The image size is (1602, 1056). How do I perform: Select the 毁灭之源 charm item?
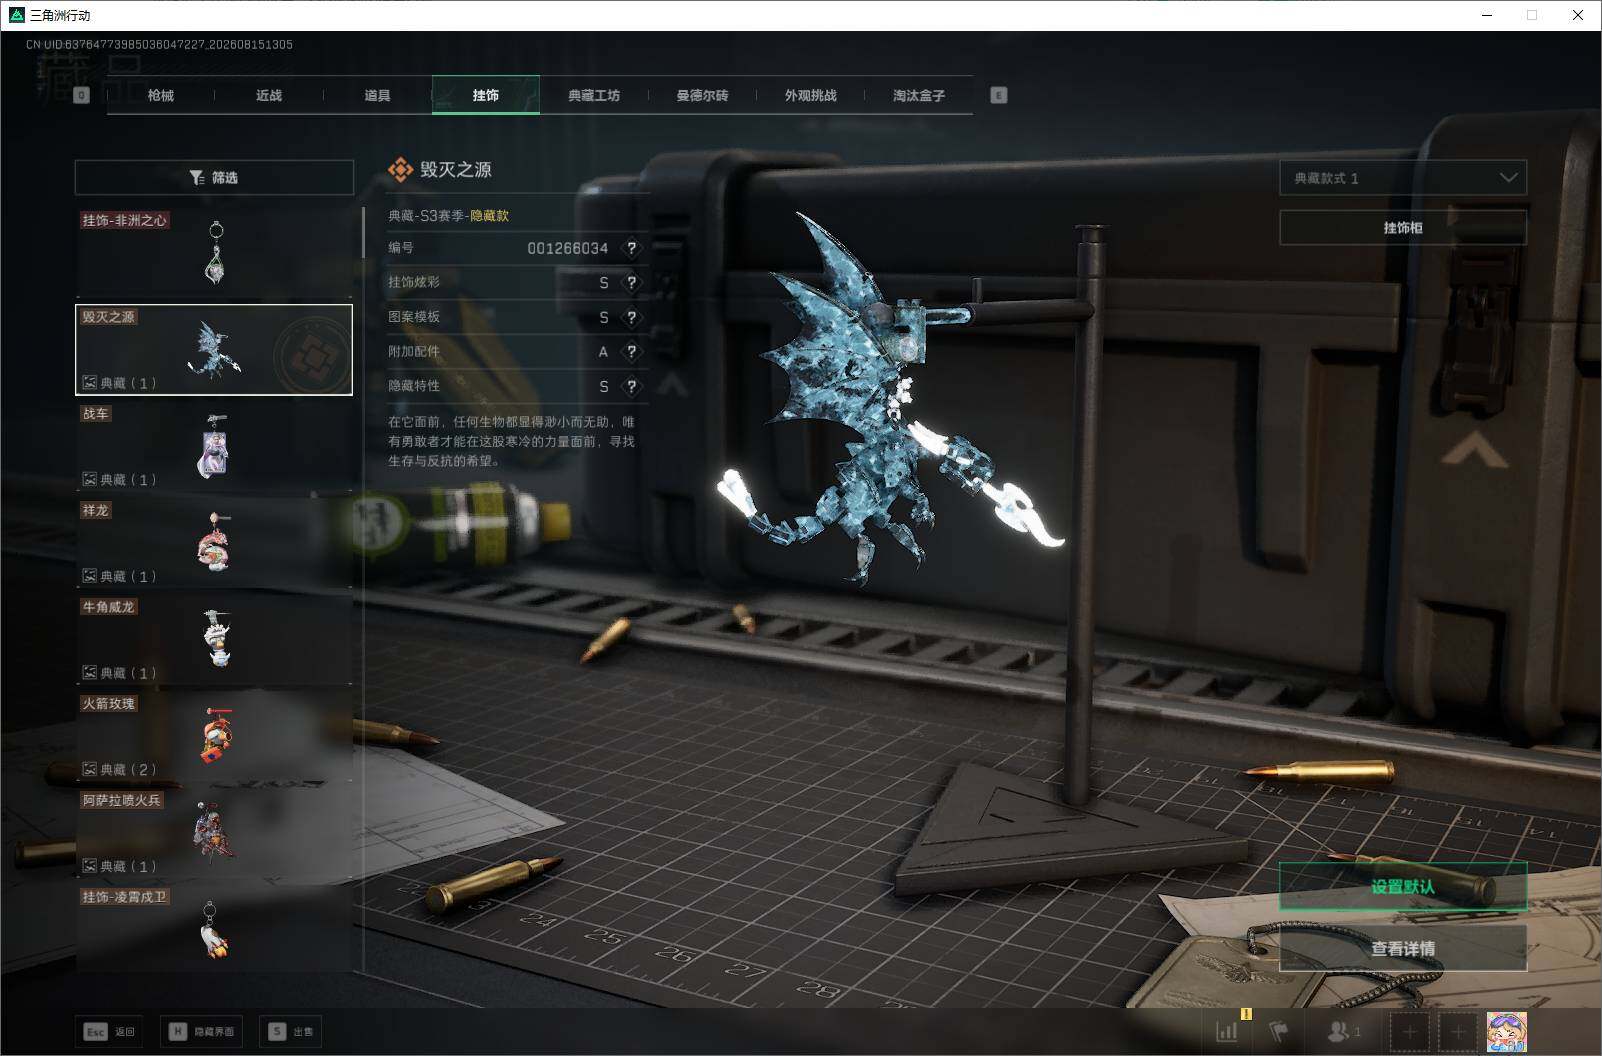(214, 349)
